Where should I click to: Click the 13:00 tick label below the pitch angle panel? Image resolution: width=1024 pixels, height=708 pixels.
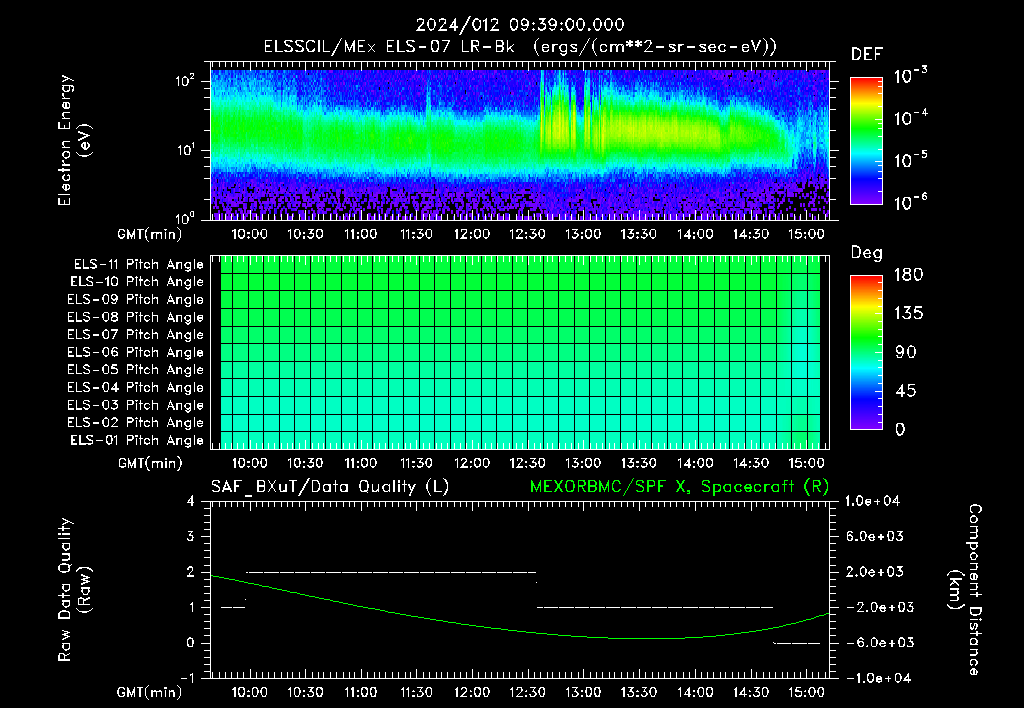pos(583,463)
